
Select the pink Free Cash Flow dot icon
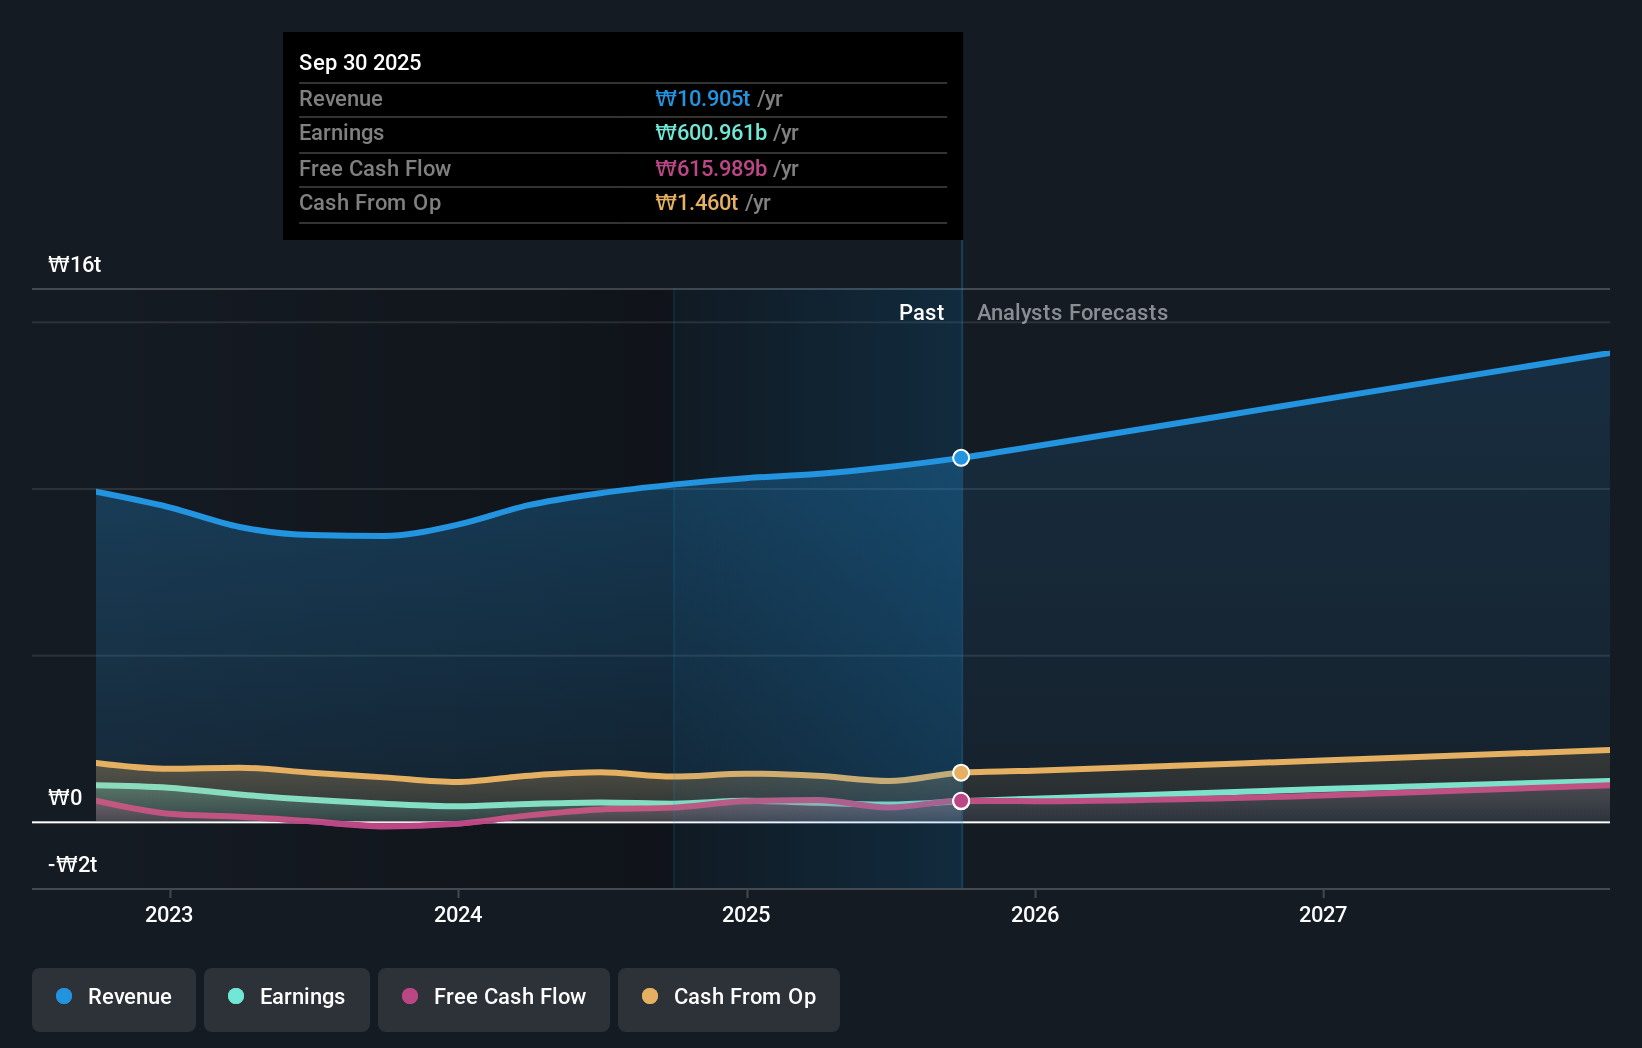[411, 996]
